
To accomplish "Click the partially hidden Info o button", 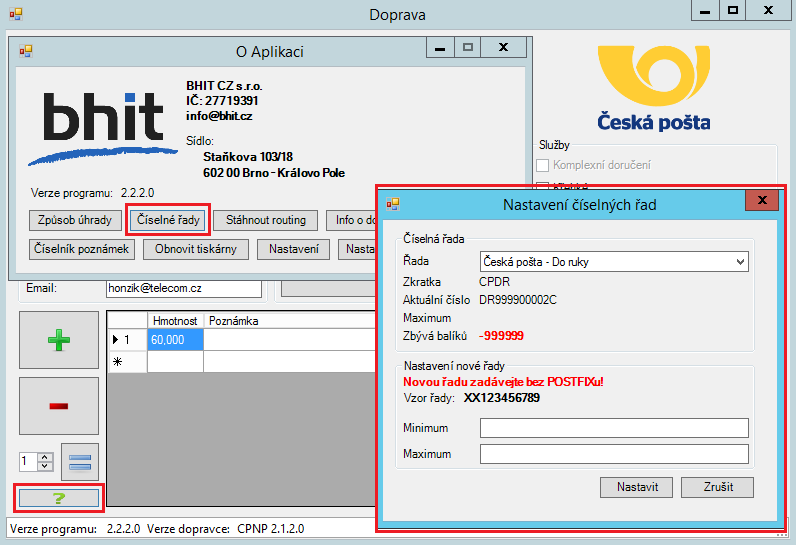I will (x=351, y=220).
